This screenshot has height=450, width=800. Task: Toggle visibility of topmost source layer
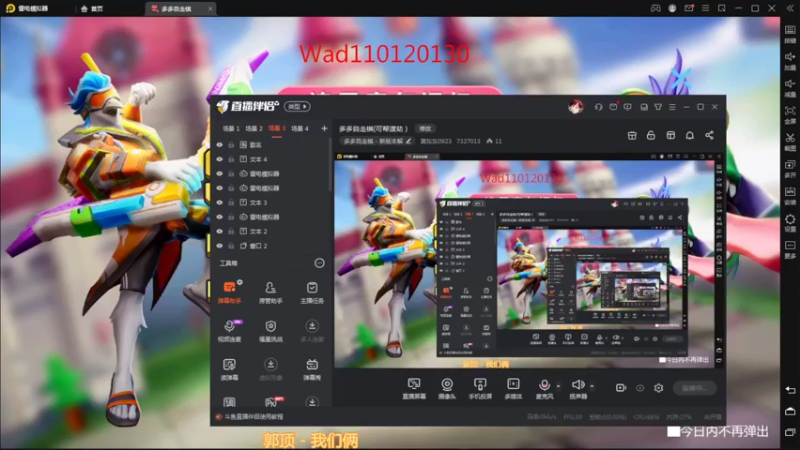click(219, 145)
